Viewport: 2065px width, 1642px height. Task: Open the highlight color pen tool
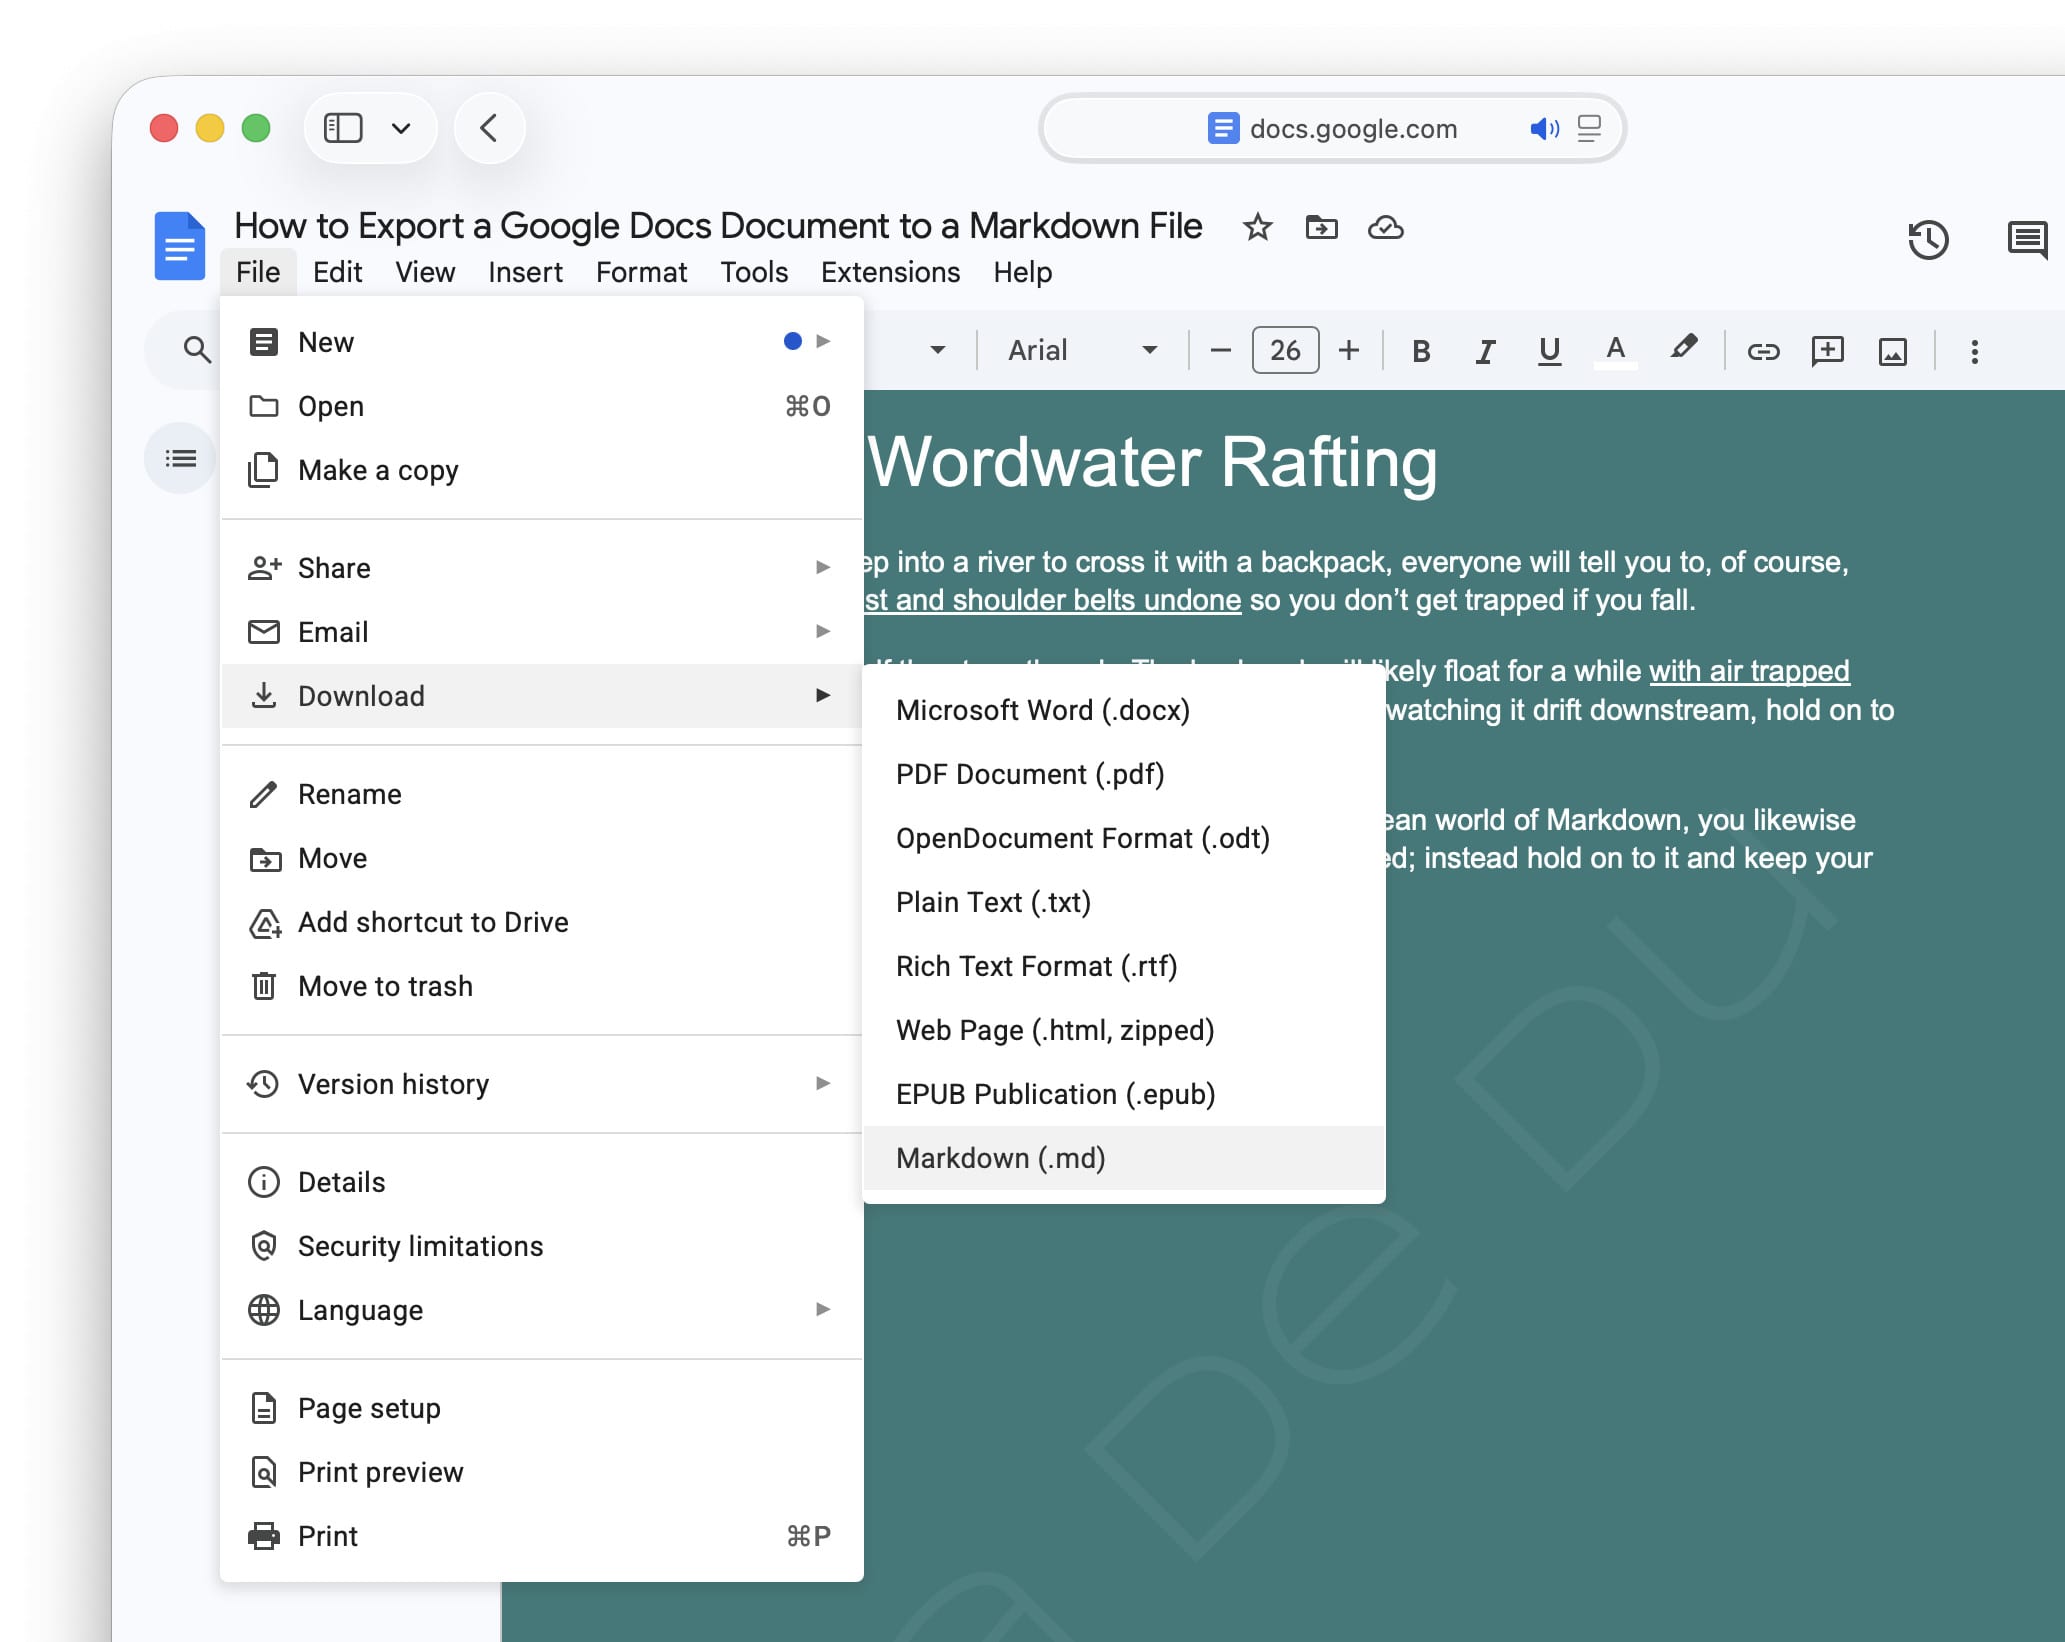(x=1683, y=349)
